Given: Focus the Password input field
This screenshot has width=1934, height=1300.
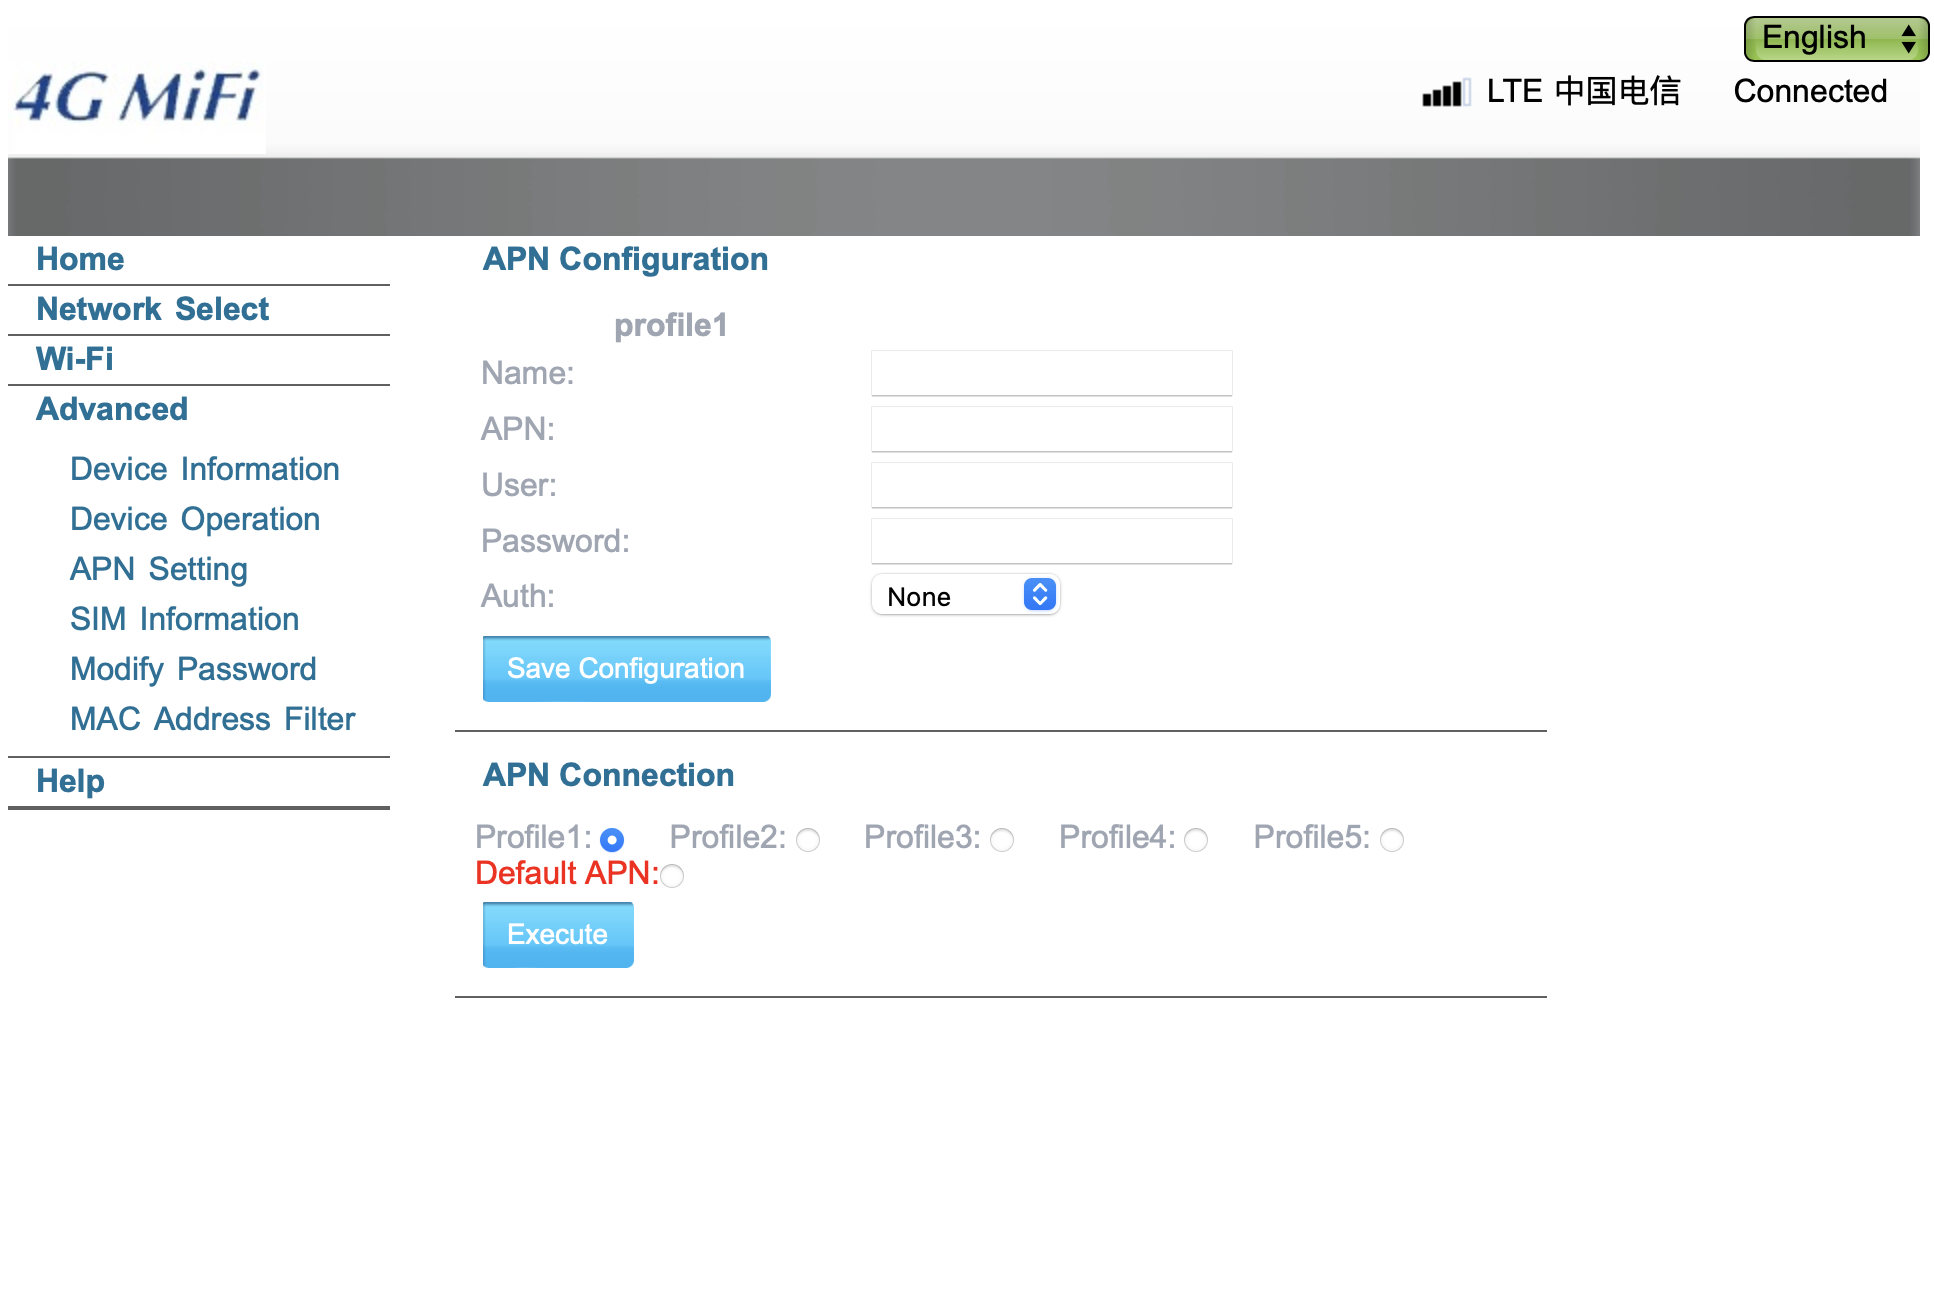Looking at the screenshot, I should tap(1051, 541).
